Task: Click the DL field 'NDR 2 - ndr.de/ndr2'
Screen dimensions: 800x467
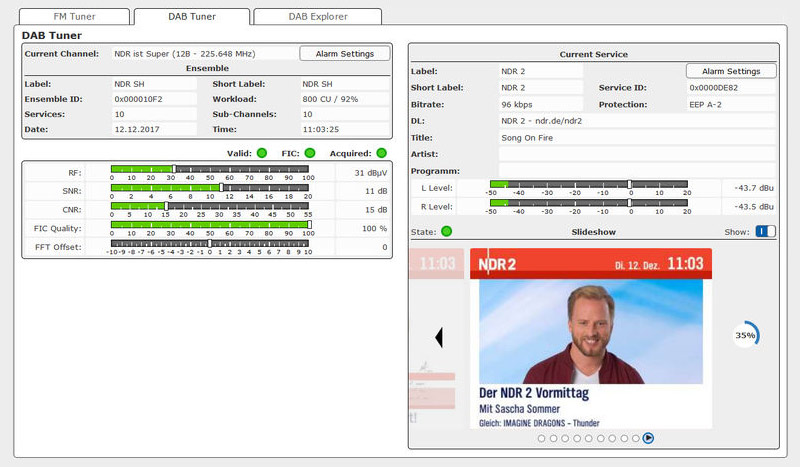Action: click(x=637, y=121)
